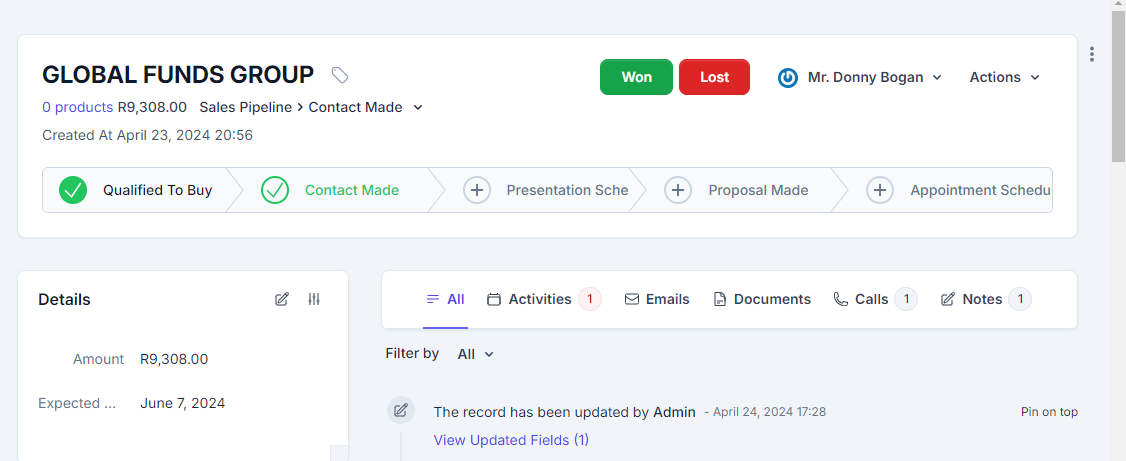Click the owner avatar icon
This screenshot has height=461, width=1126.
tap(788, 78)
